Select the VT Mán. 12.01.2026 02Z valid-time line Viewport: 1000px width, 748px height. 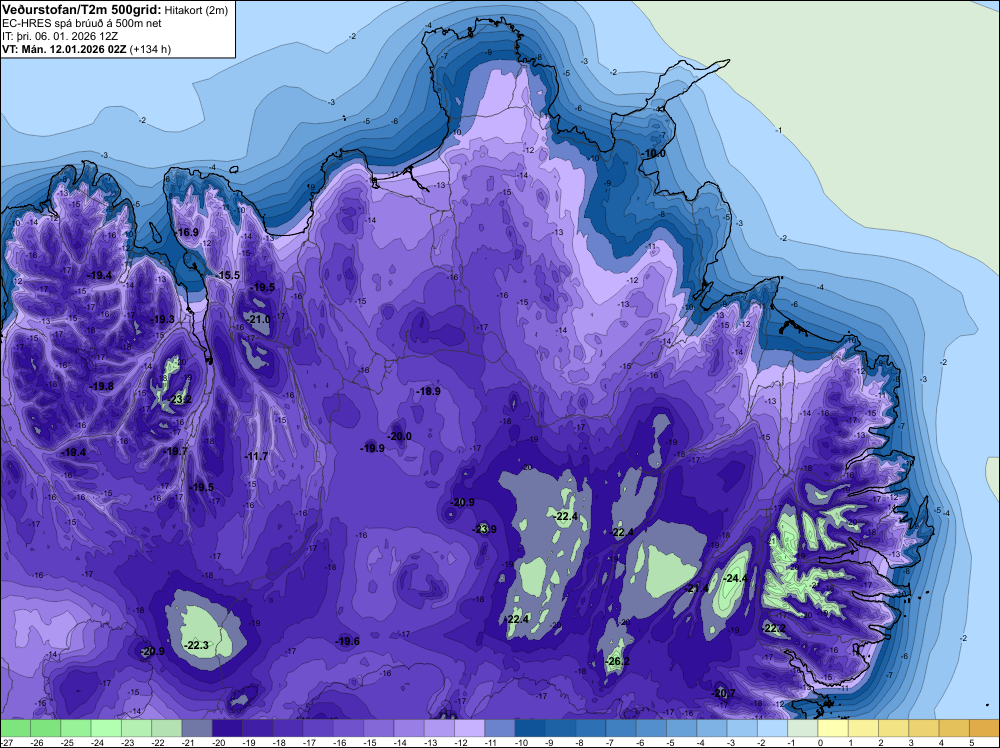(86, 49)
